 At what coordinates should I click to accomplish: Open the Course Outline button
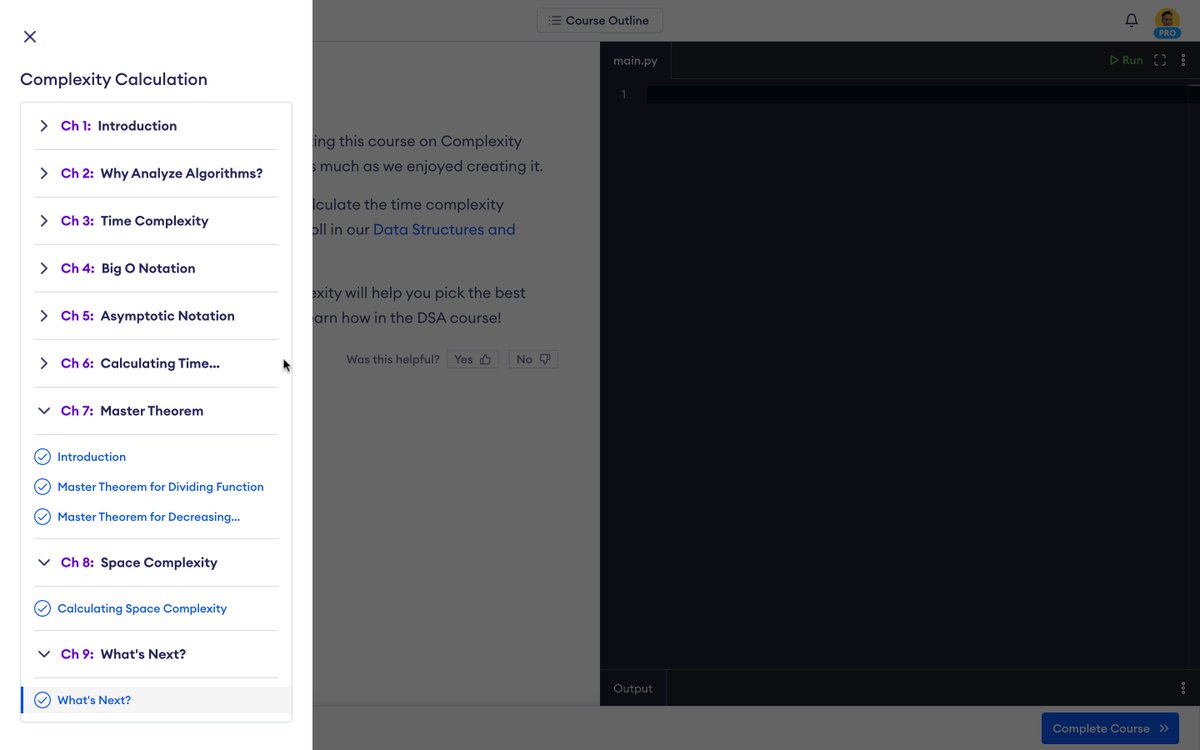[x=600, y=20]
